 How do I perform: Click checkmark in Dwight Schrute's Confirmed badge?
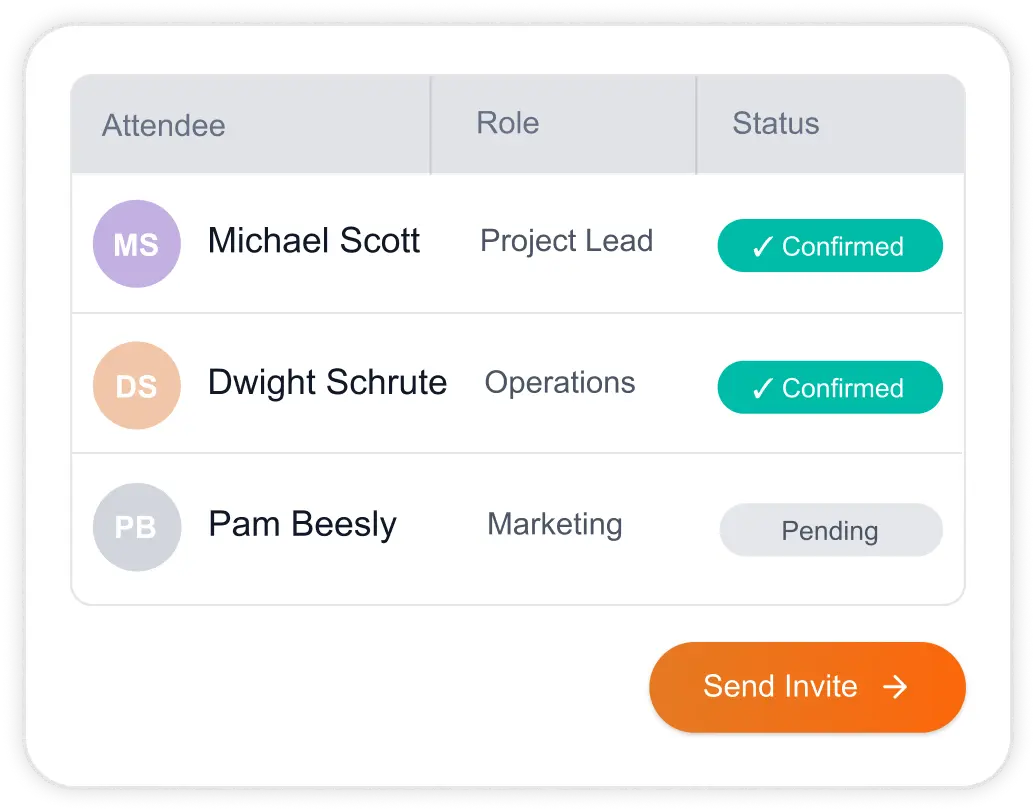762,388
